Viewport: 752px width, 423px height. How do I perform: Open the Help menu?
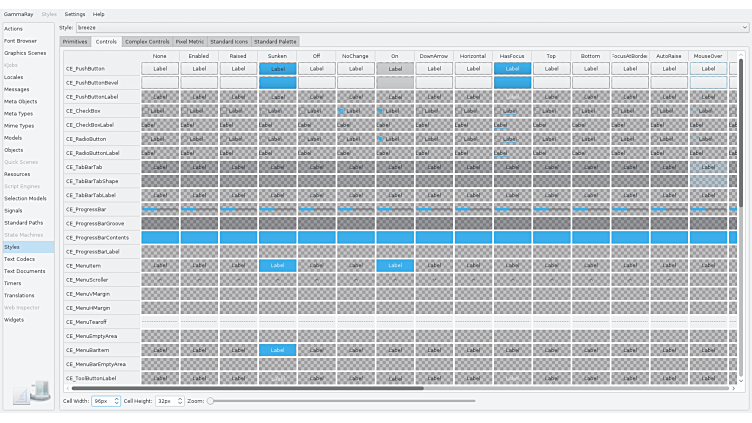tap(98, 14)
